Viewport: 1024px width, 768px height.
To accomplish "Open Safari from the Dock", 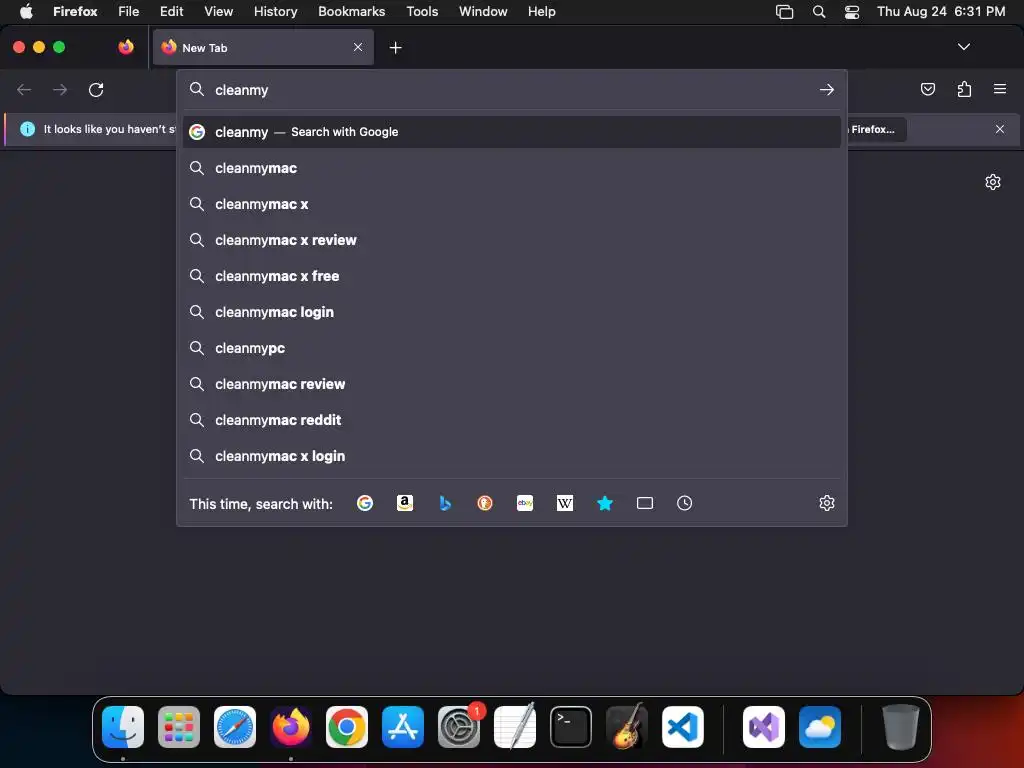I will pyautogui.click(x=235, y=727).
